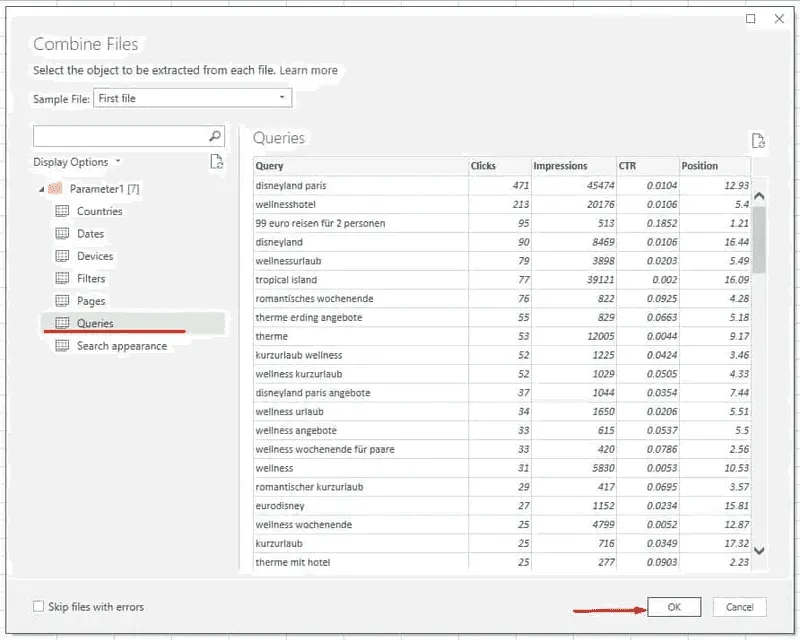Screen dimensions: 800x640
Task: Select the Search appearance table icon
Action: tap(62, 346)
